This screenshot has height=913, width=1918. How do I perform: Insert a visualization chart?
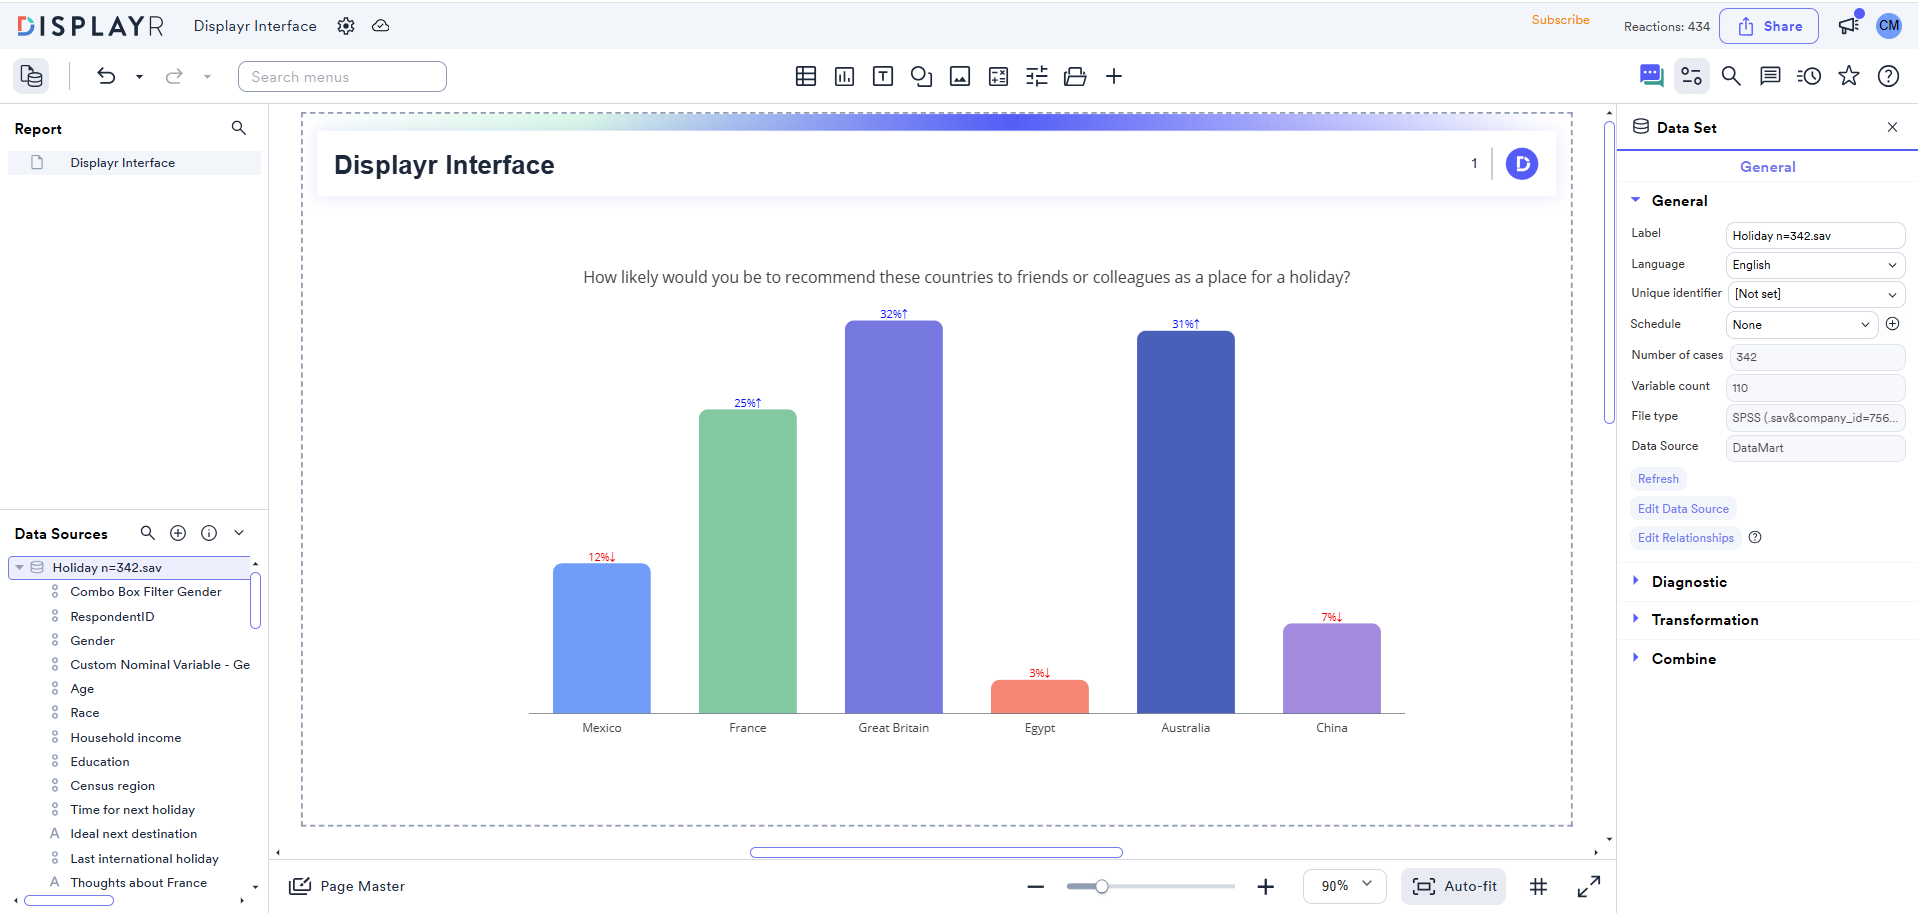click(845, 76)
